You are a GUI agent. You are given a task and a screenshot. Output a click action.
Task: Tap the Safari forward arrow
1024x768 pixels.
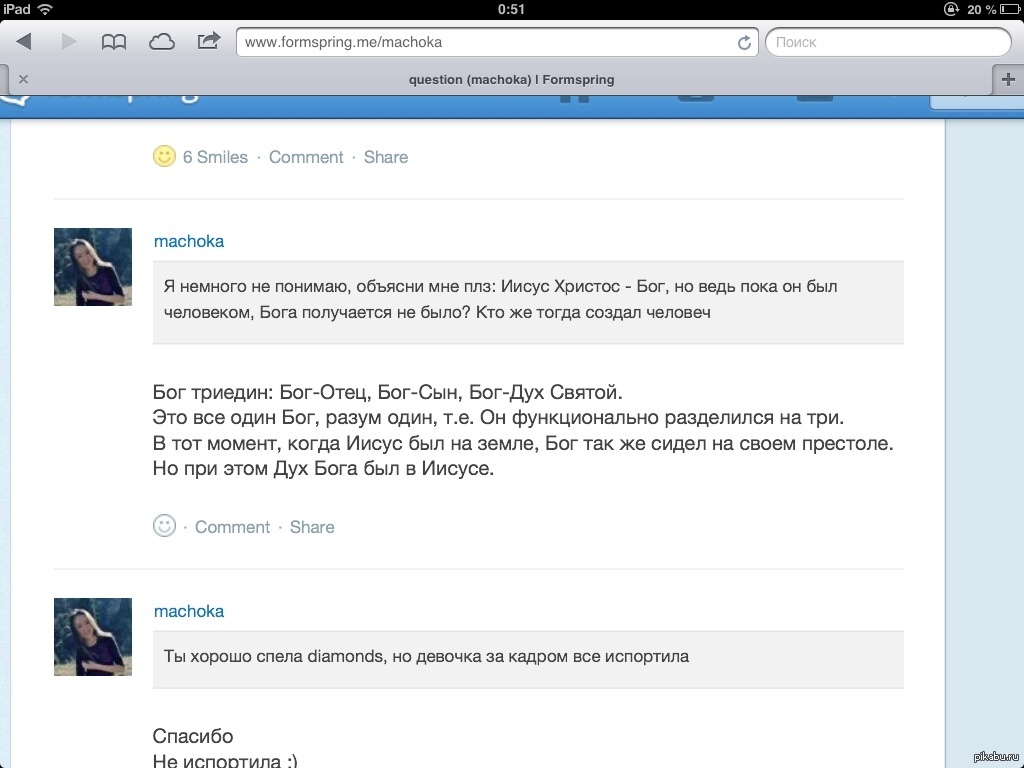click(69, 42)
